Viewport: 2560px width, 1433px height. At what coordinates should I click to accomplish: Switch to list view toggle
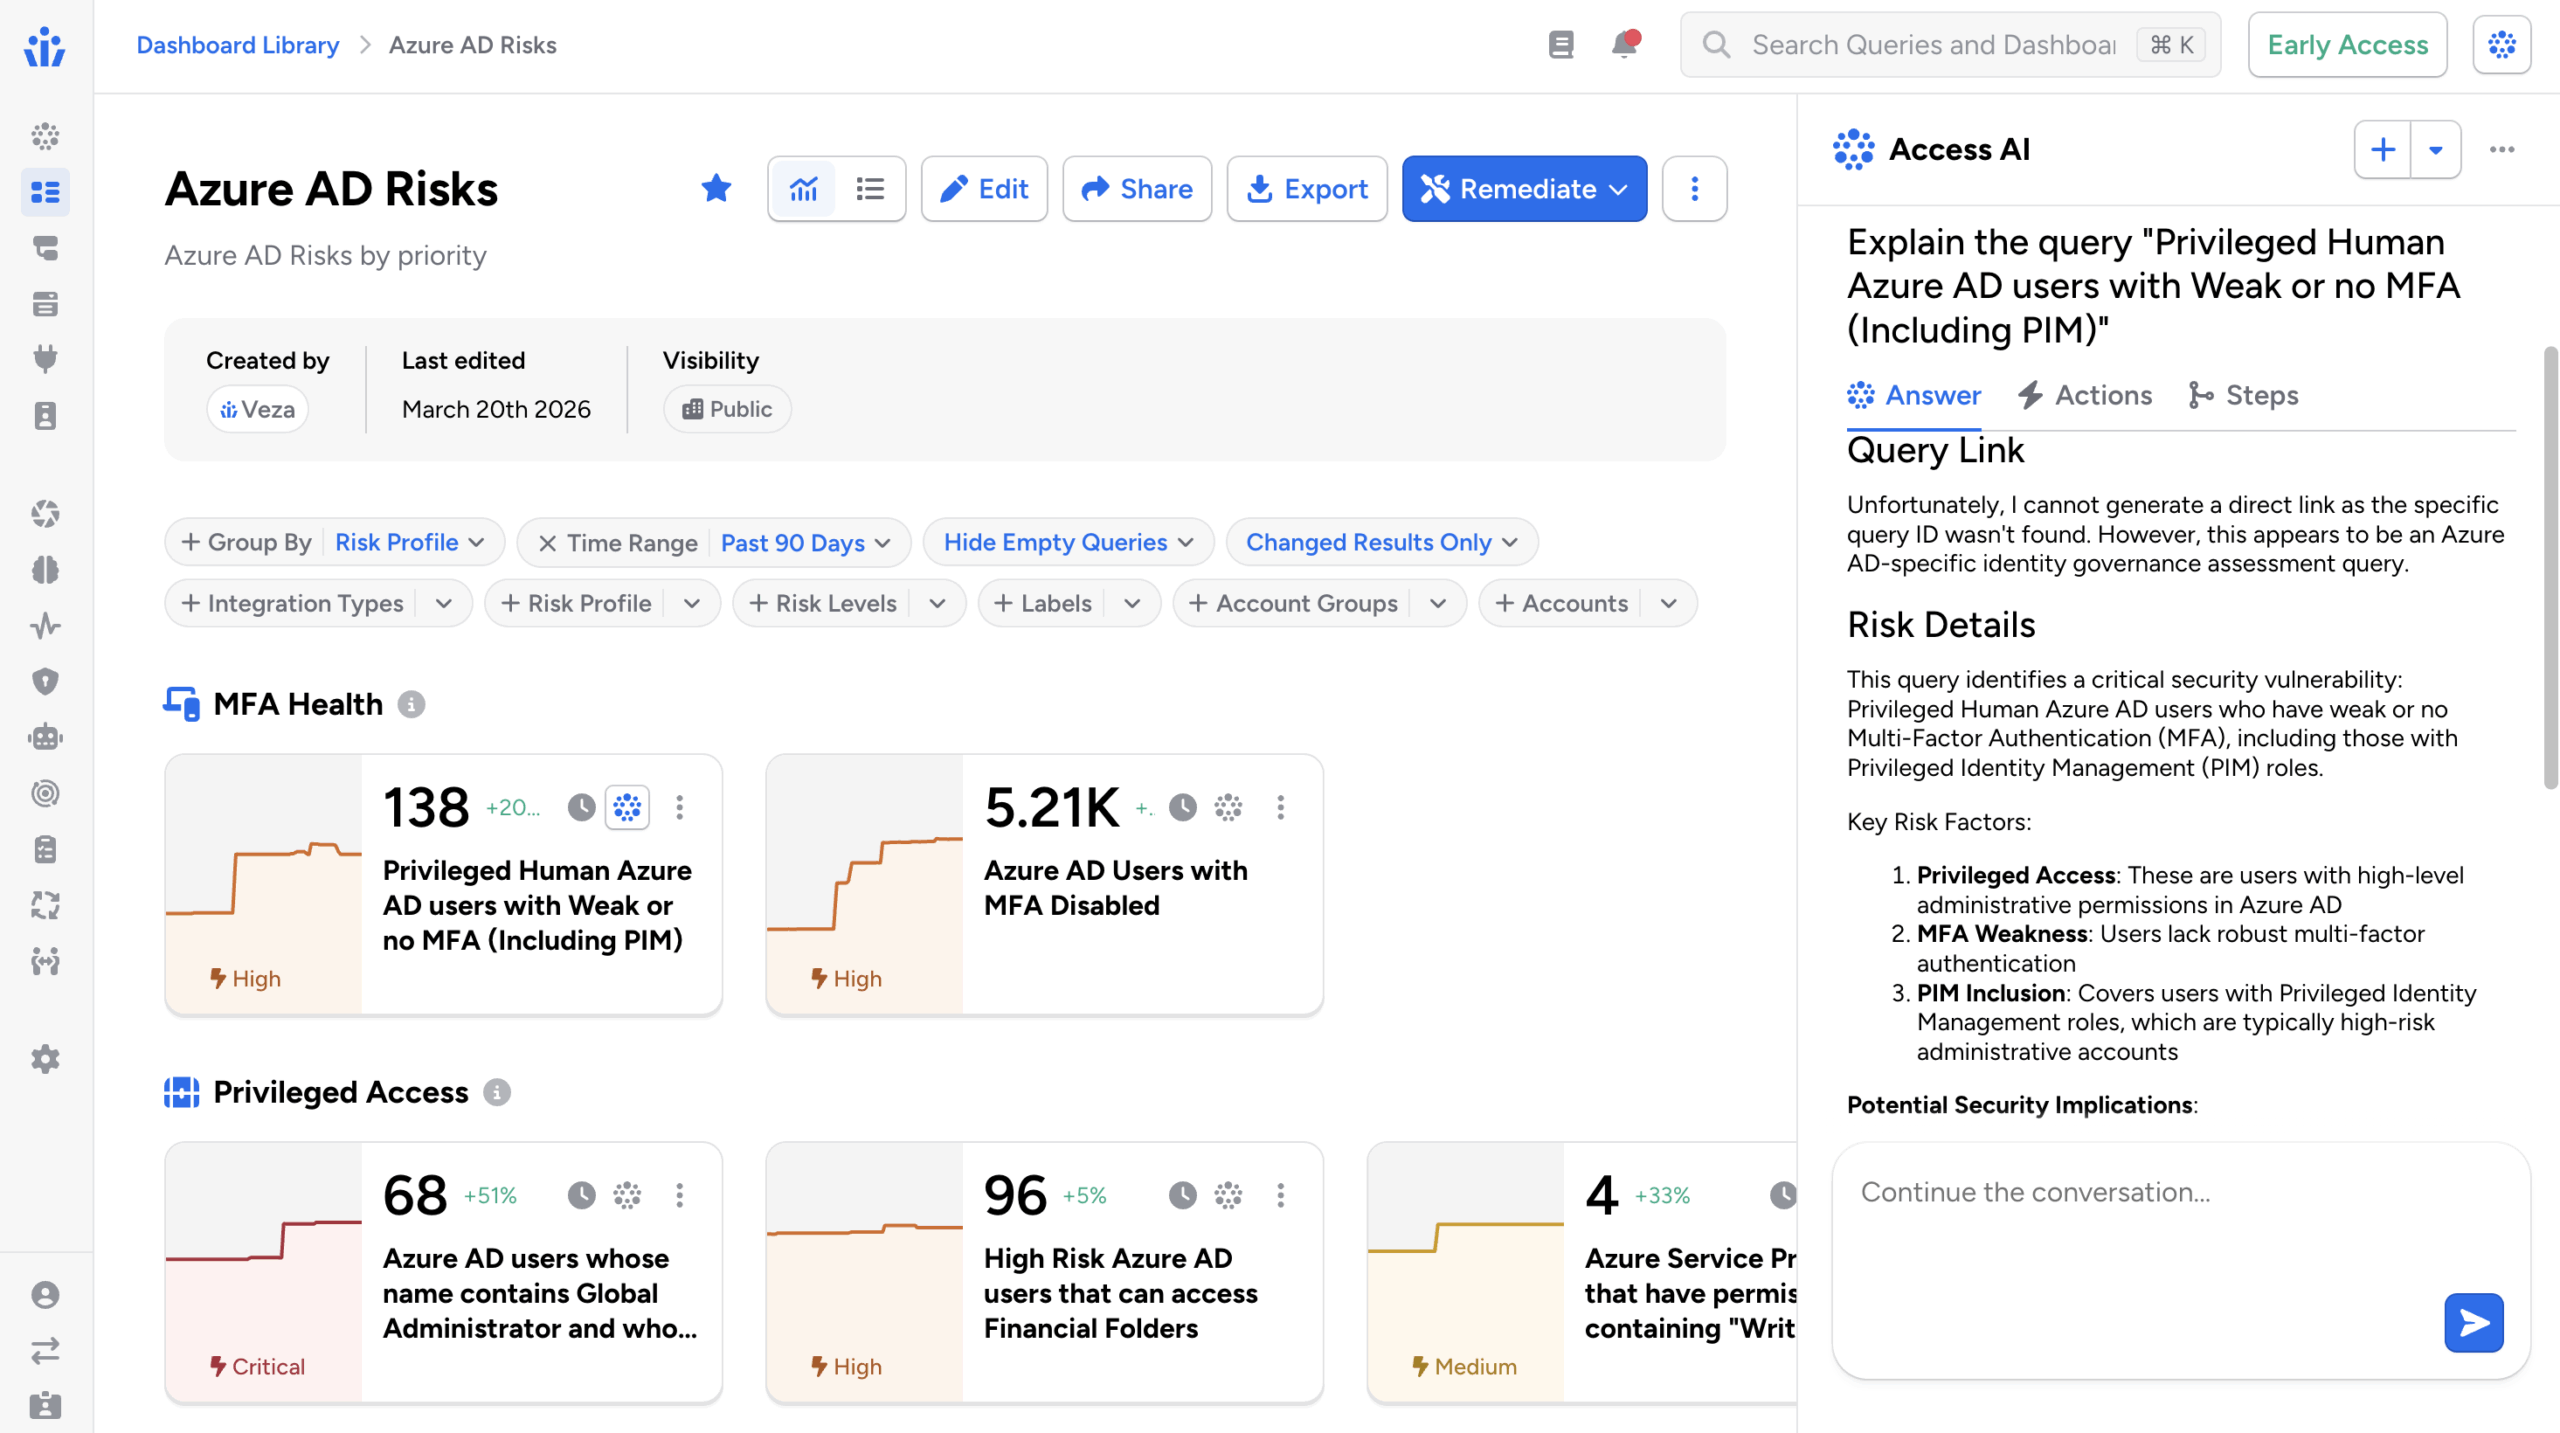(x=870, y=189)
